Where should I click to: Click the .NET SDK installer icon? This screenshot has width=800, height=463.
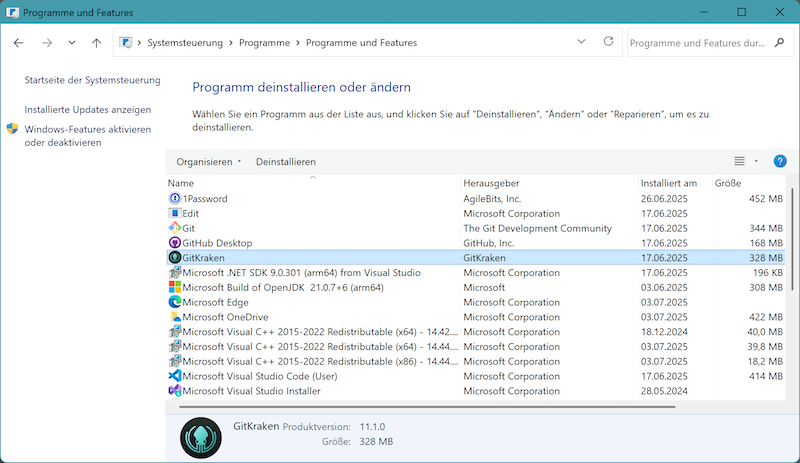(174, 272)
